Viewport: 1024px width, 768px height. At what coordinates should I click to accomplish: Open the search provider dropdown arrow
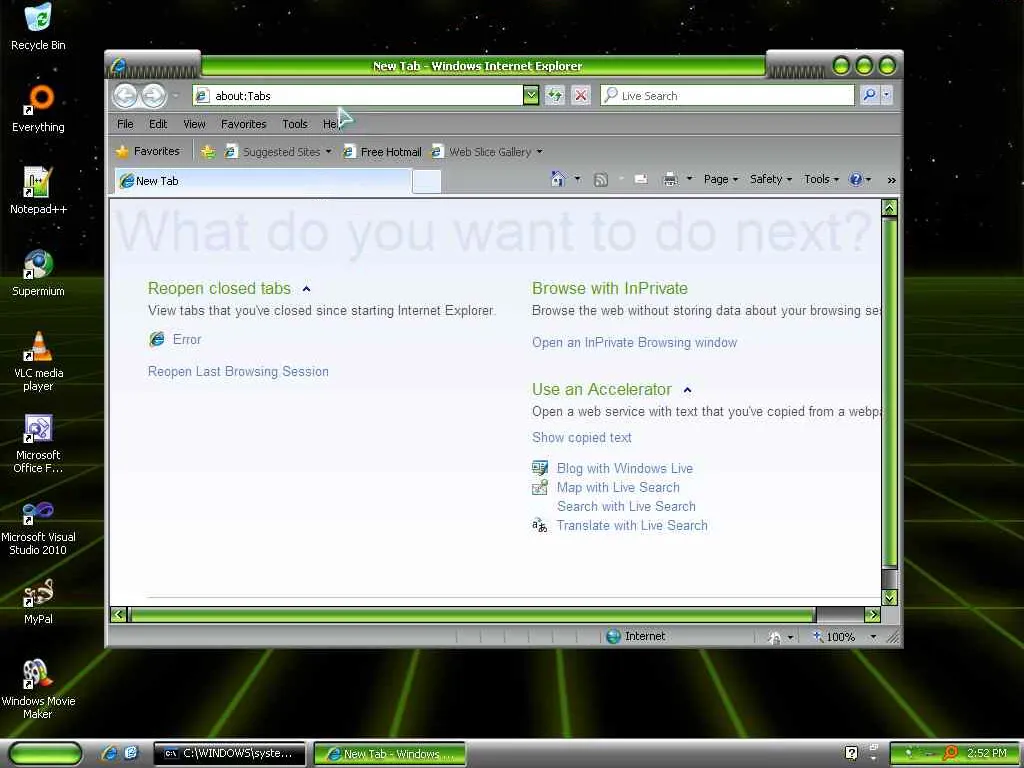point(886,95)
